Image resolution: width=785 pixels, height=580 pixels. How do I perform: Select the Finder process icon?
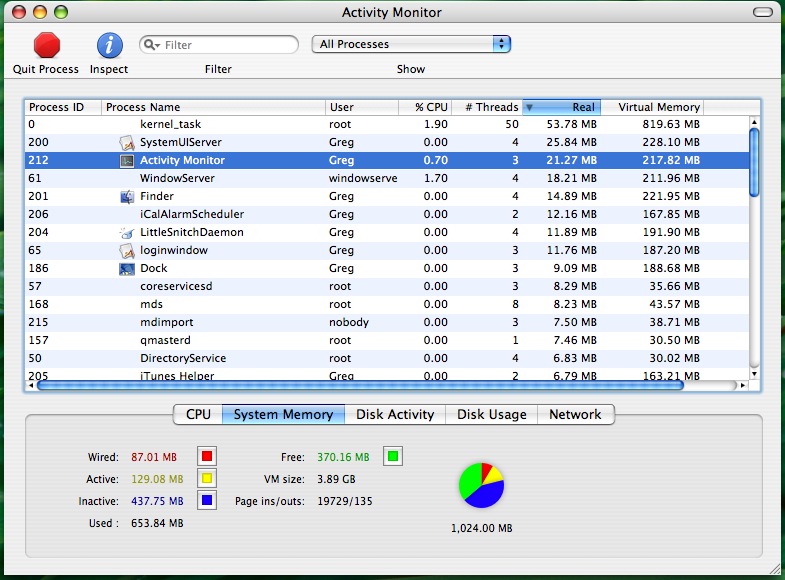click(127, 197)
